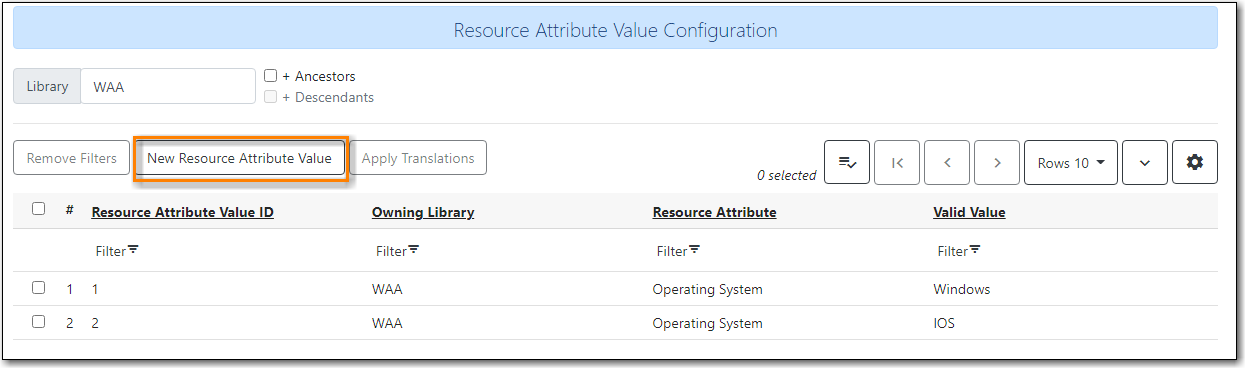Sort by Valid Value column header
The width and height of the screenshot is (1245, 368).
(969, 212)
